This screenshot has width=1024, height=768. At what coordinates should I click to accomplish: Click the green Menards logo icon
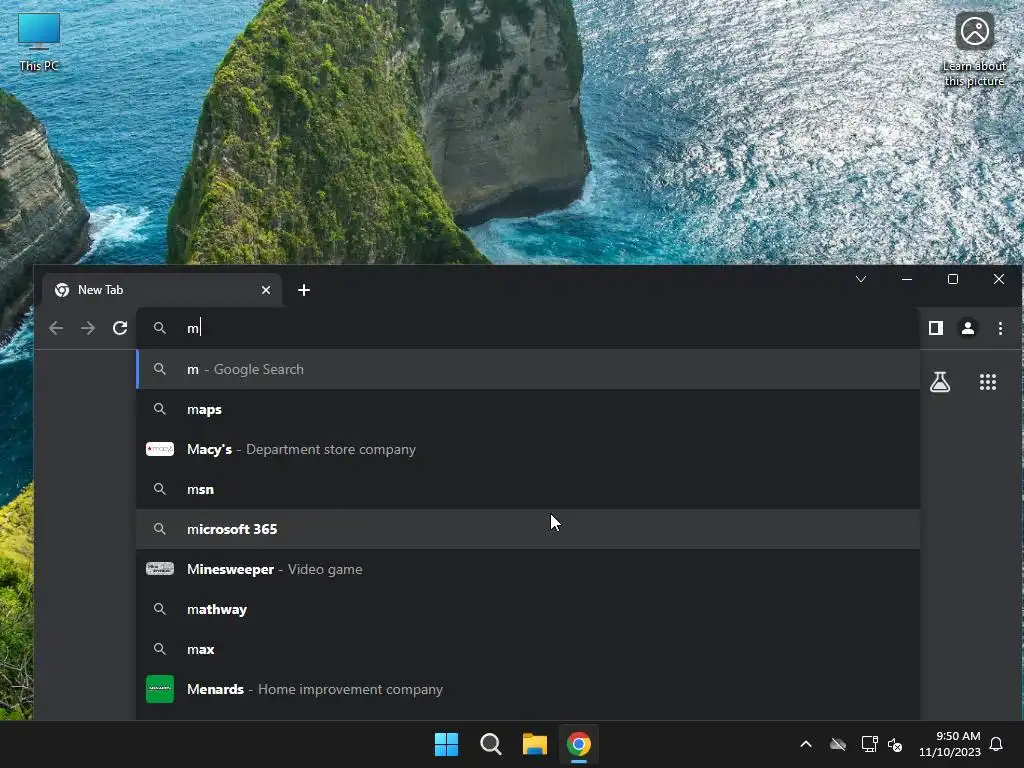pos(160,689)
